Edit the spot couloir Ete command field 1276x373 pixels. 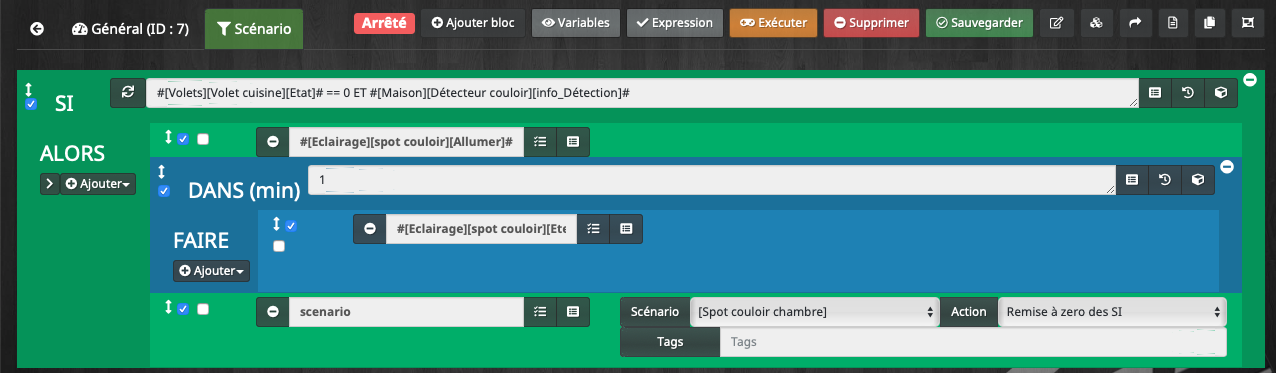tap(482, 229)
